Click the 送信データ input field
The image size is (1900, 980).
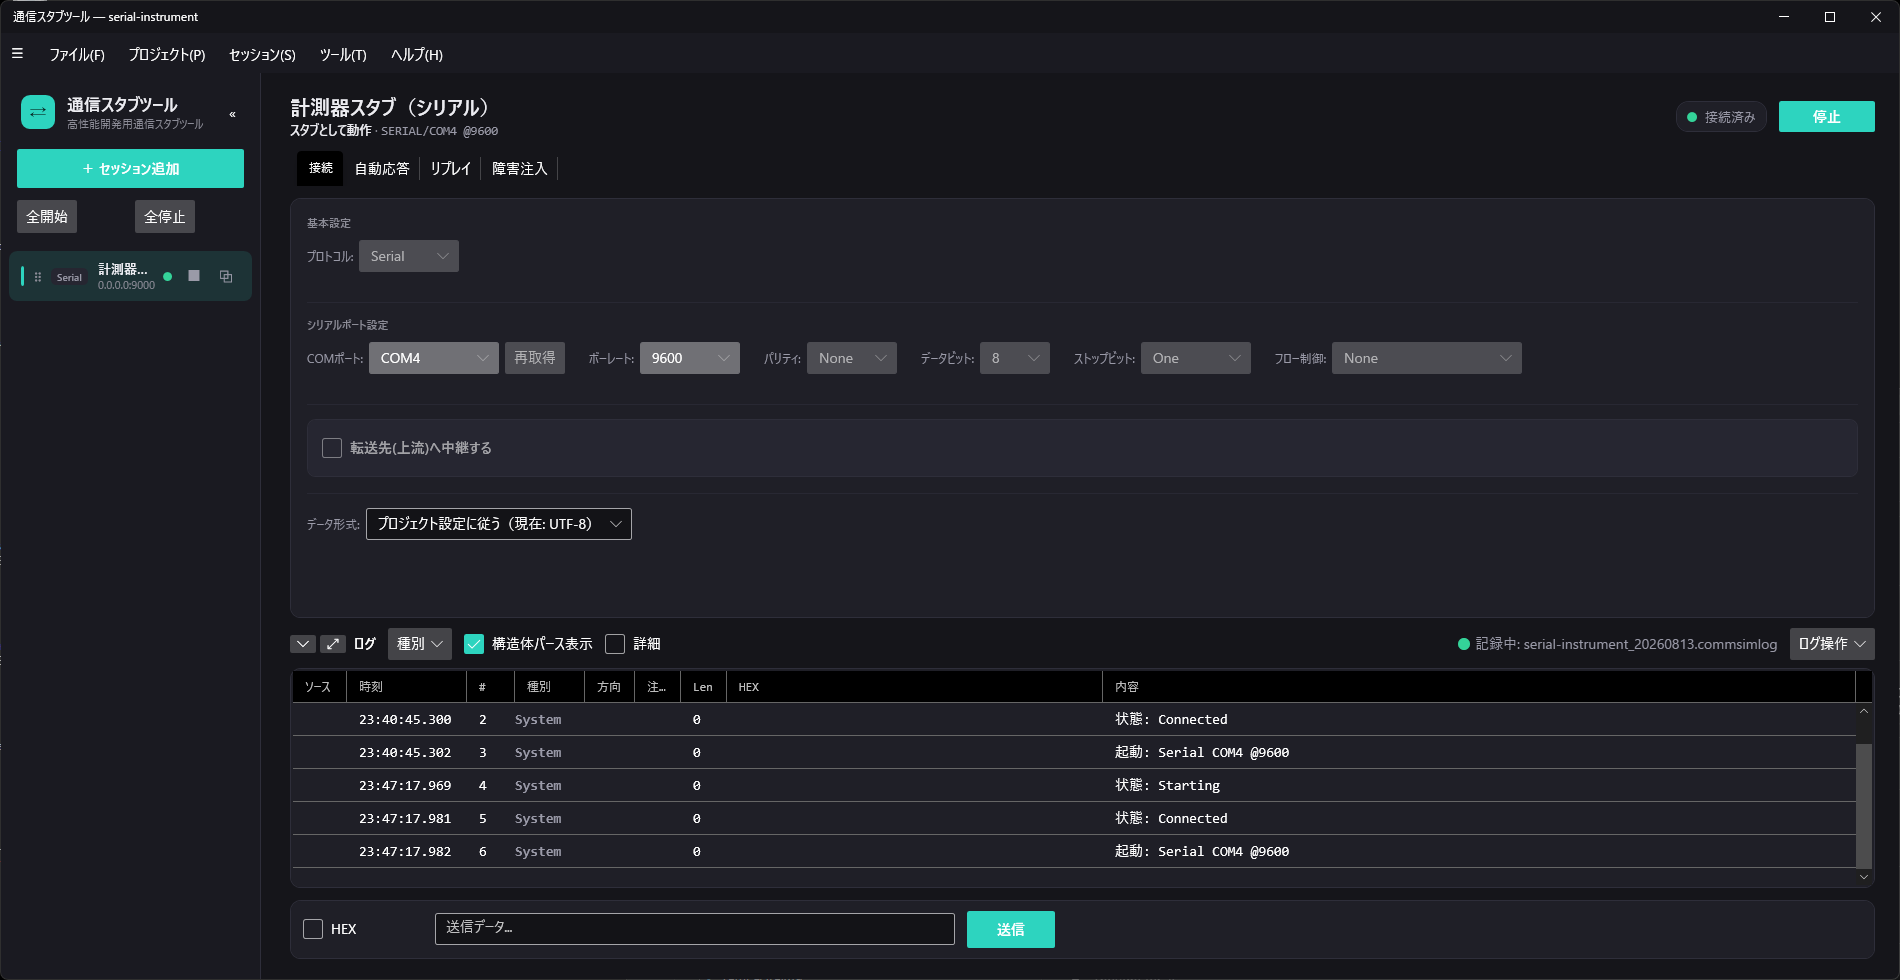tap(695, 928)
